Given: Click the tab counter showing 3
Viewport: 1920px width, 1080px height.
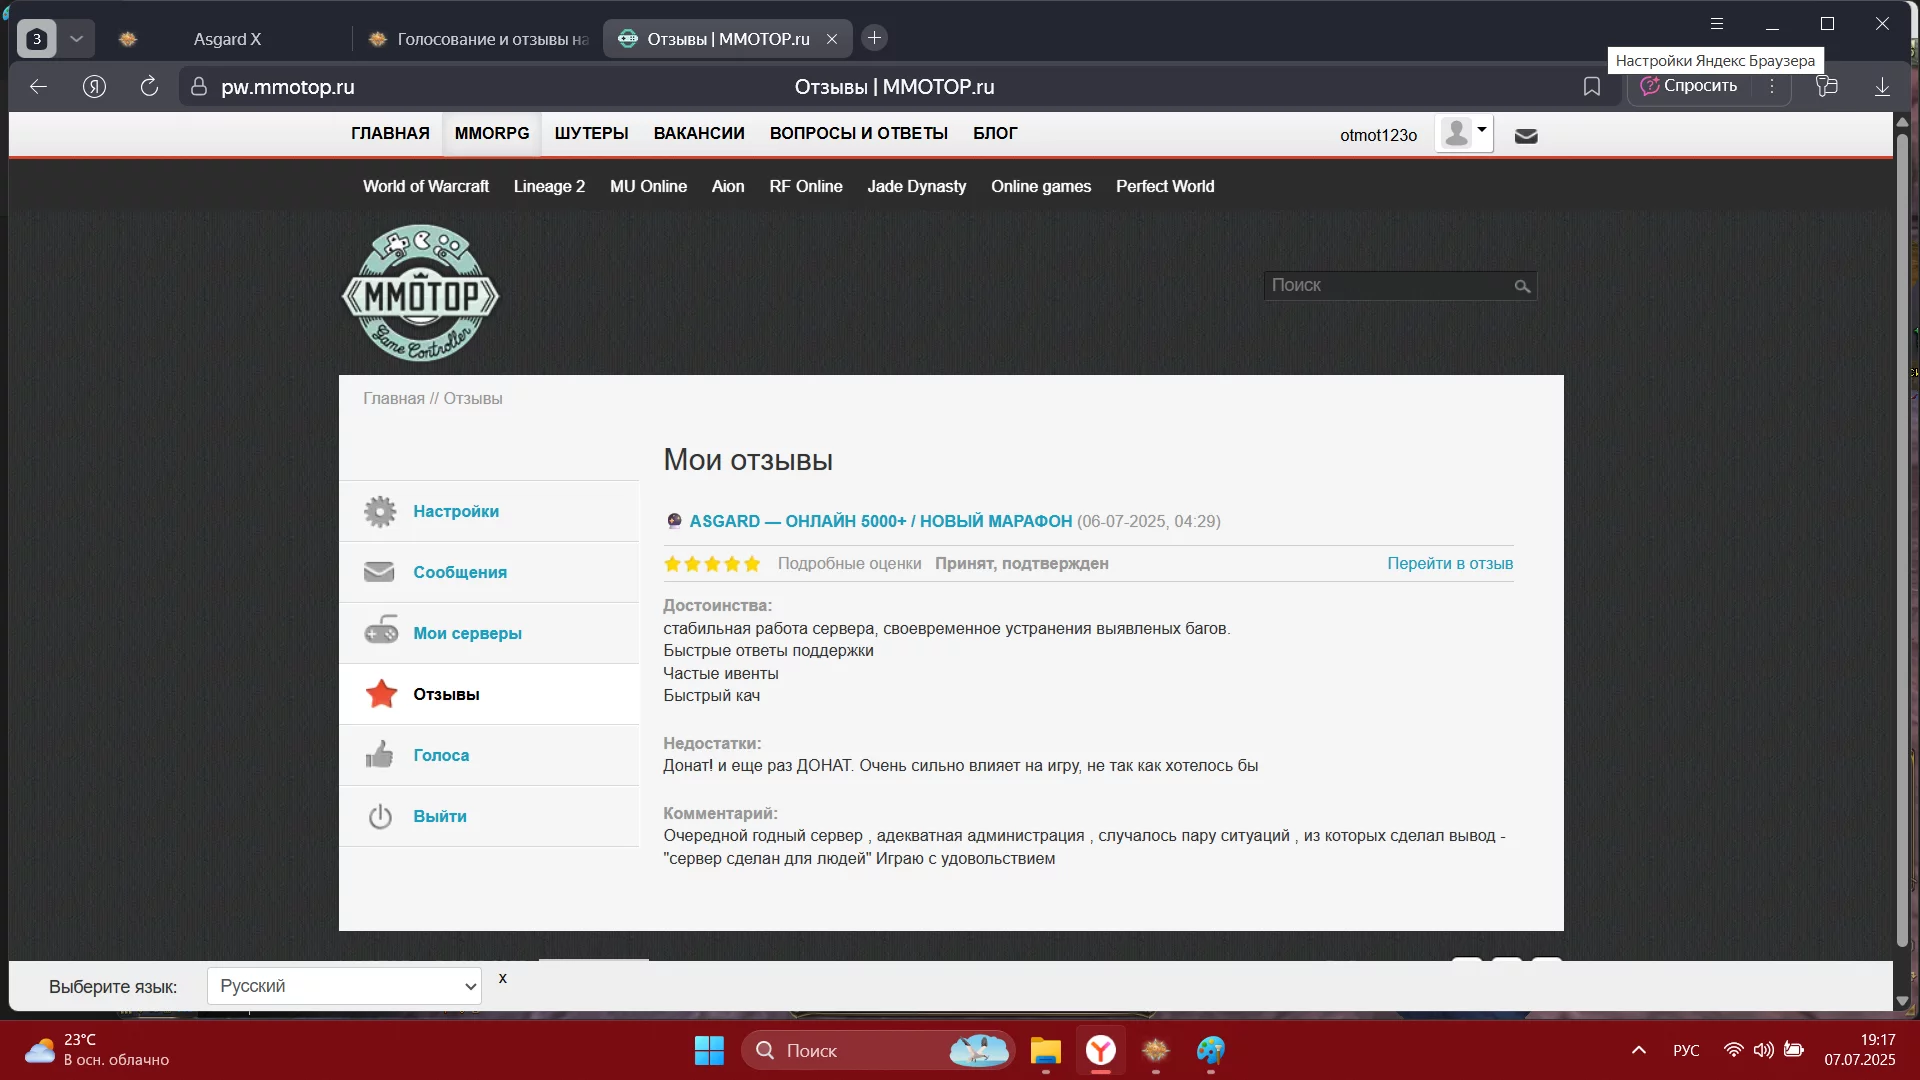Looking at the screenshot, I should [37, 39].
